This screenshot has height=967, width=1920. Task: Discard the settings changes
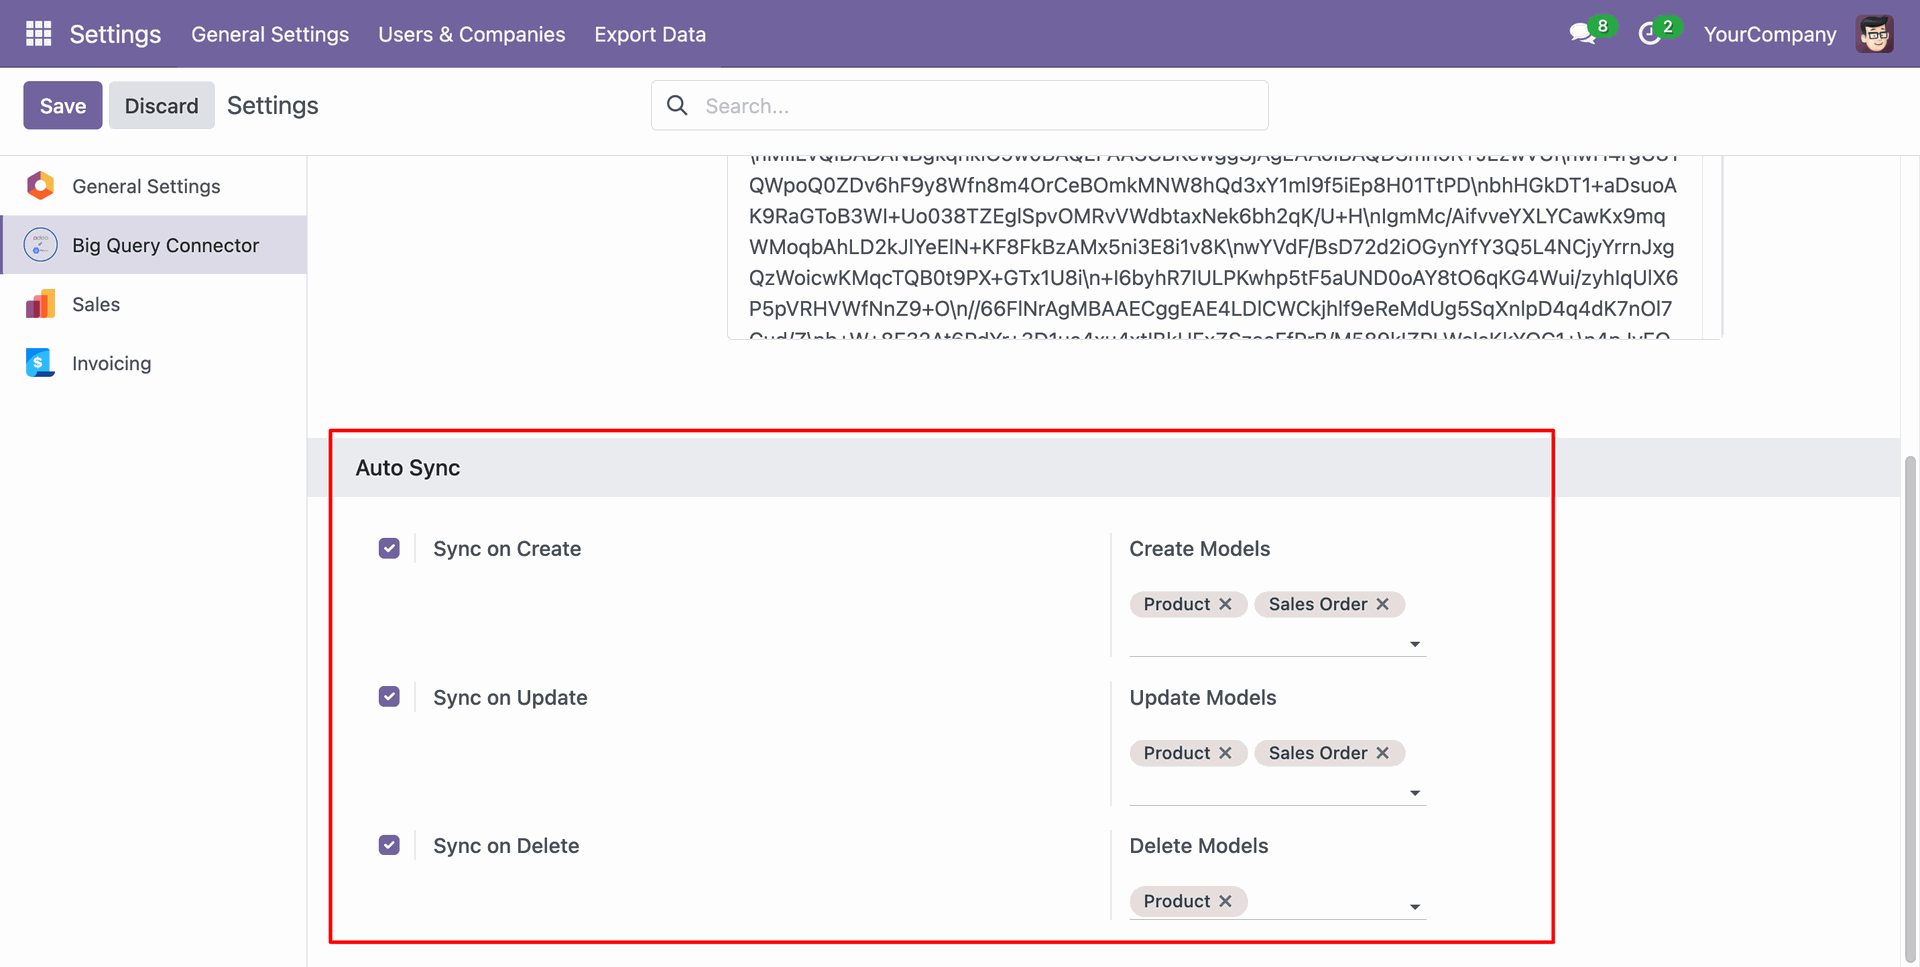(x=161, y=106)
